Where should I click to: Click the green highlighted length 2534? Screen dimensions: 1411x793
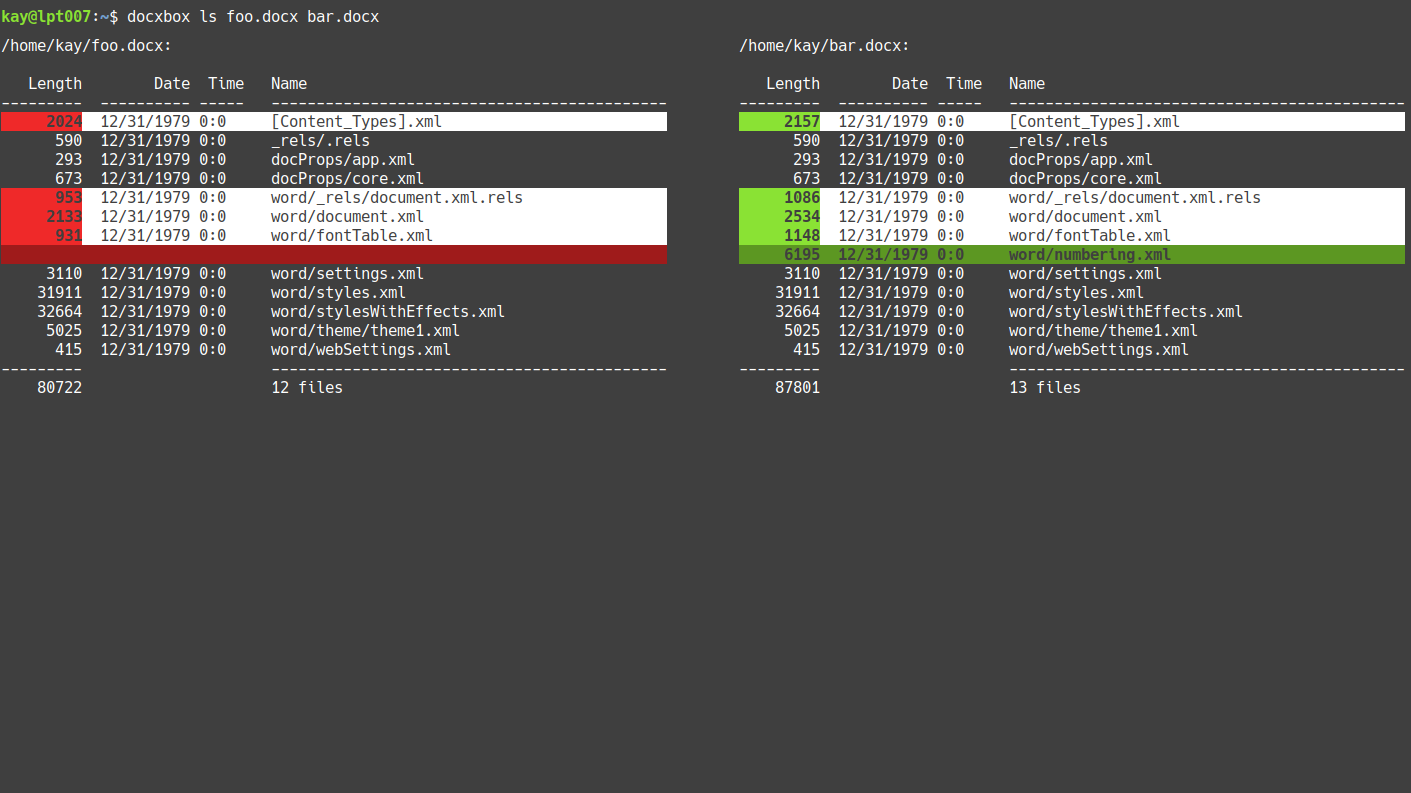pyautogui.click(x=802, y=217)
